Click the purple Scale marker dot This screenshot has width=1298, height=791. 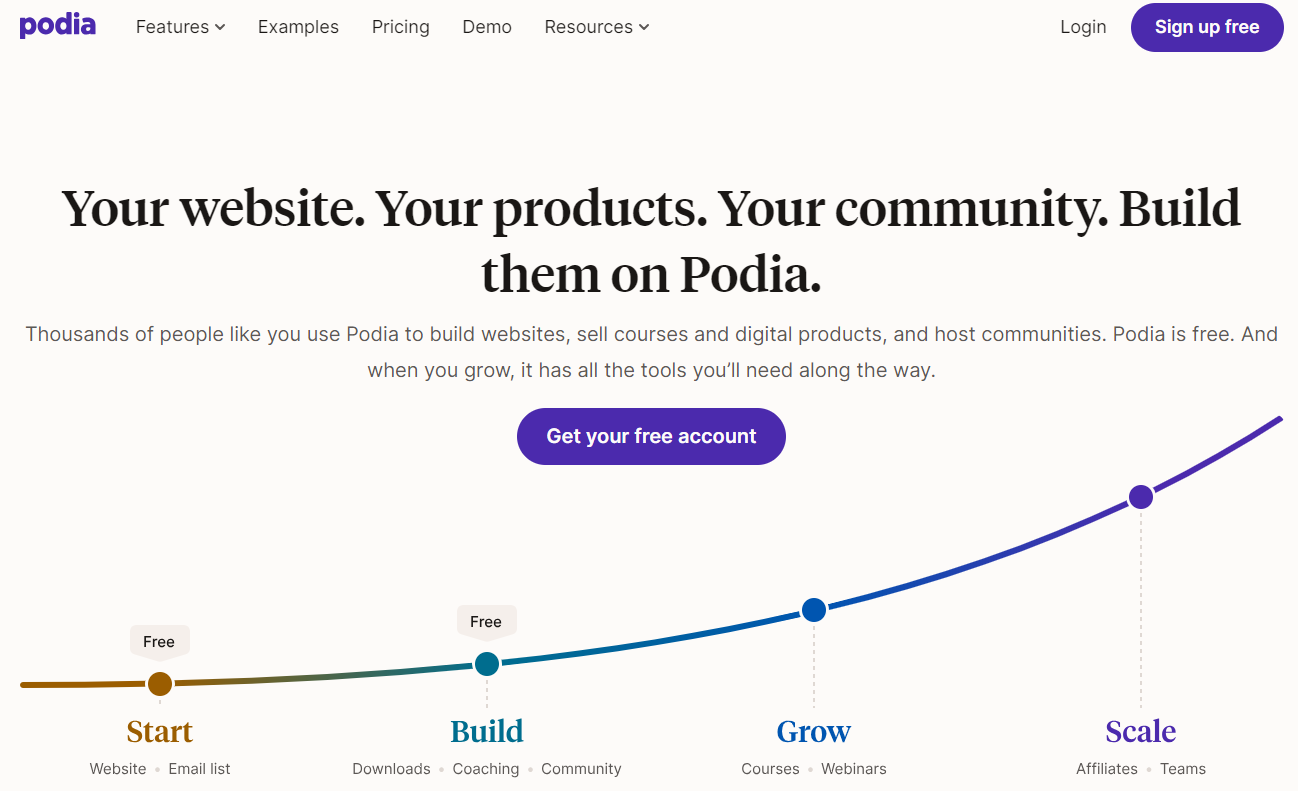[x=1141, y=497]
